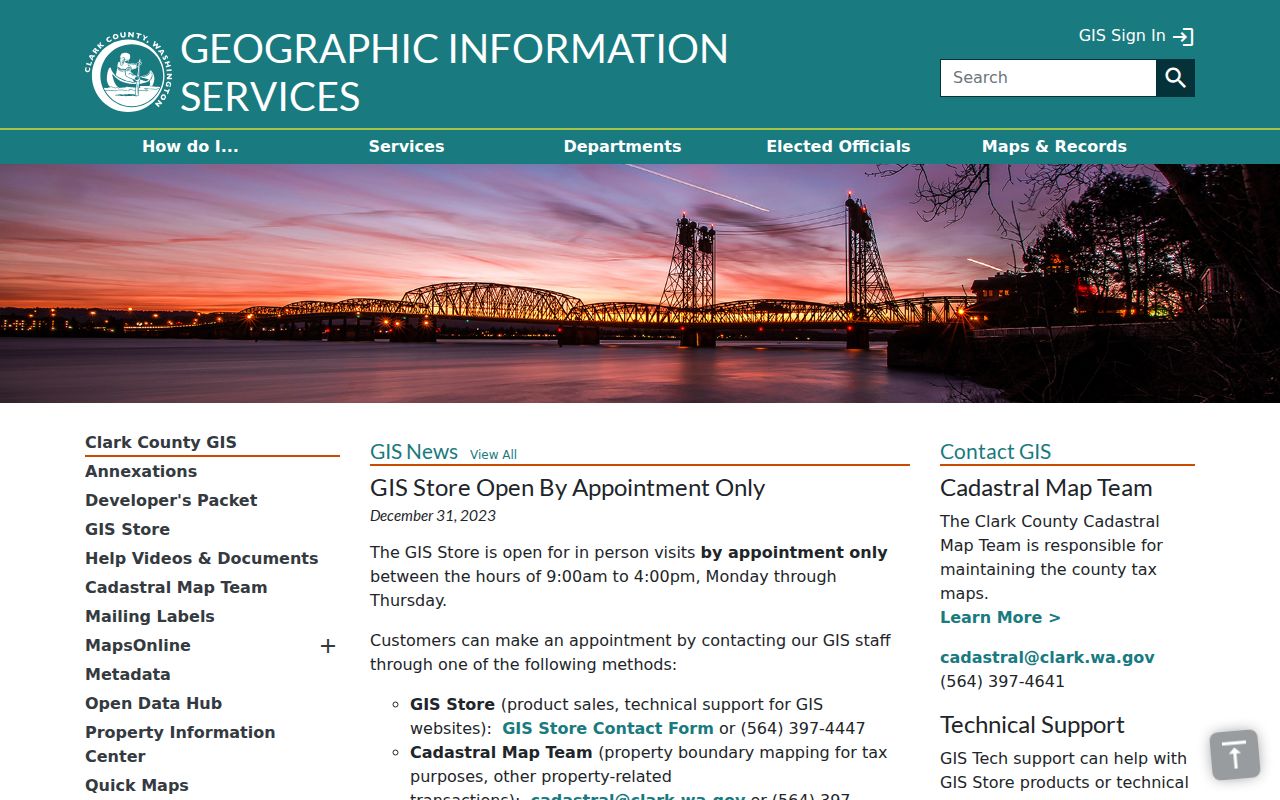Open MapsOnline sidebar link
Screen dimensions: 1280x800
[138, 645]
